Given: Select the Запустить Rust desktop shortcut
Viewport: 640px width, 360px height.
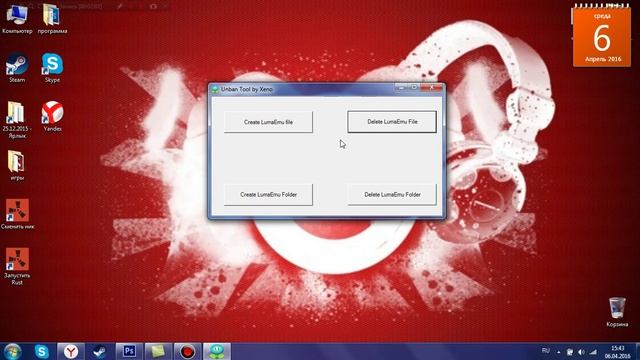Looking at the screenshot, I should click(17, 266).
